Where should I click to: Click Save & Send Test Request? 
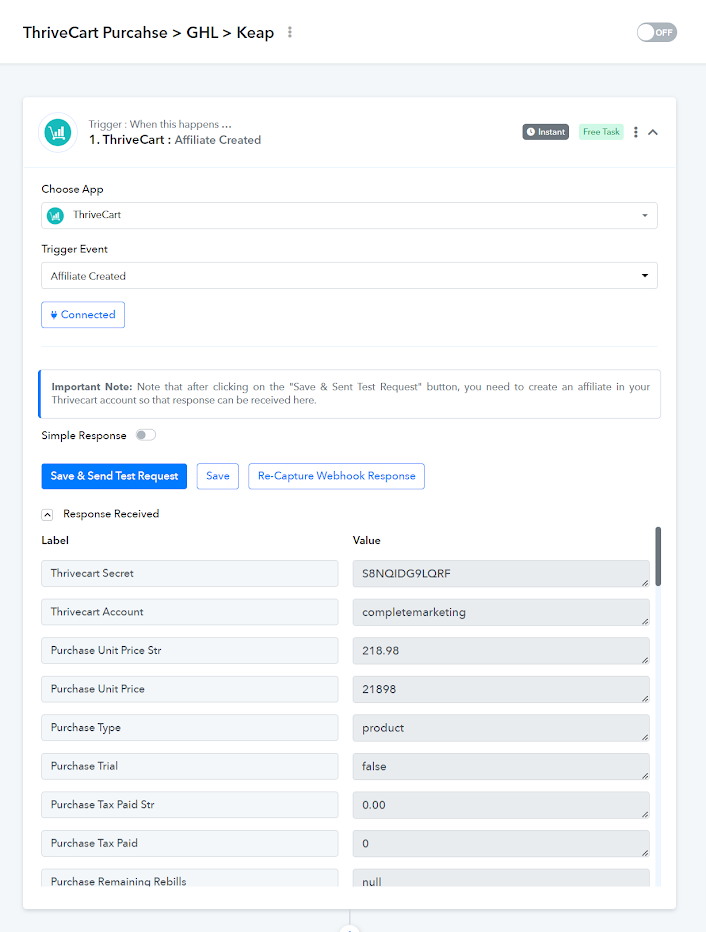[x=114, y=476]
